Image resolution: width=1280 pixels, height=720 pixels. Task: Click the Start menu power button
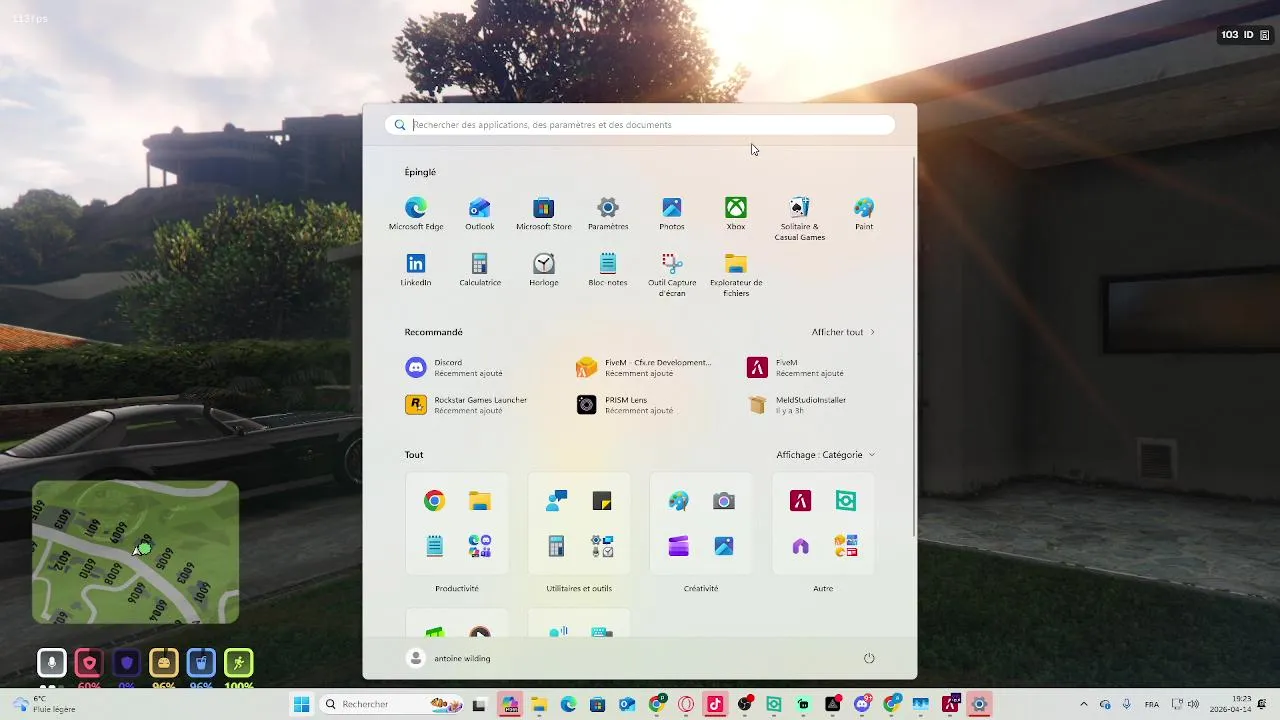click(x=869, y=658)
